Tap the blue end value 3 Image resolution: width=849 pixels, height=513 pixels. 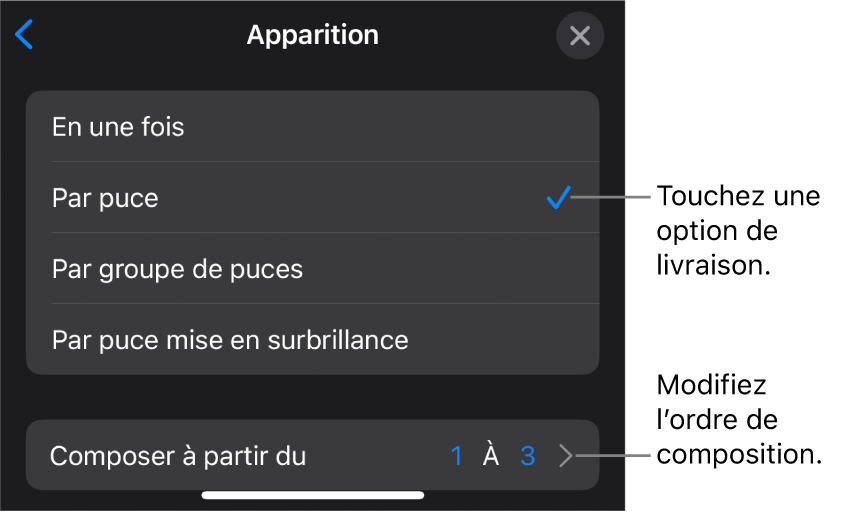tap(528, 457)
